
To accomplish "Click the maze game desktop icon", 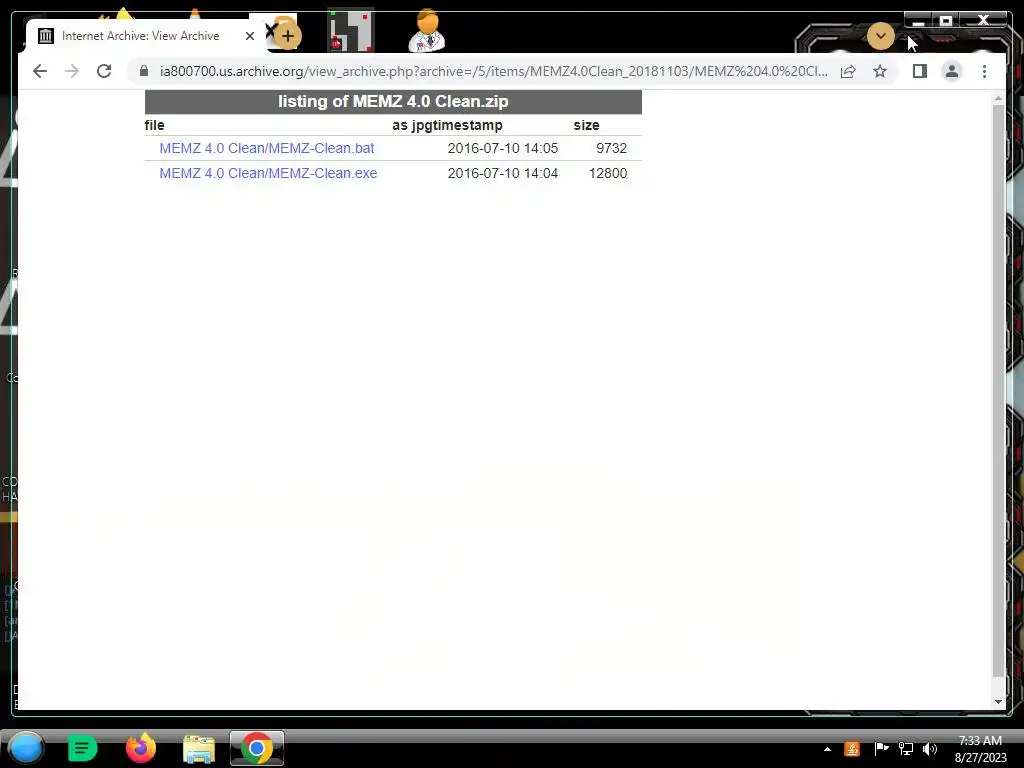I will tap(351, 30).
